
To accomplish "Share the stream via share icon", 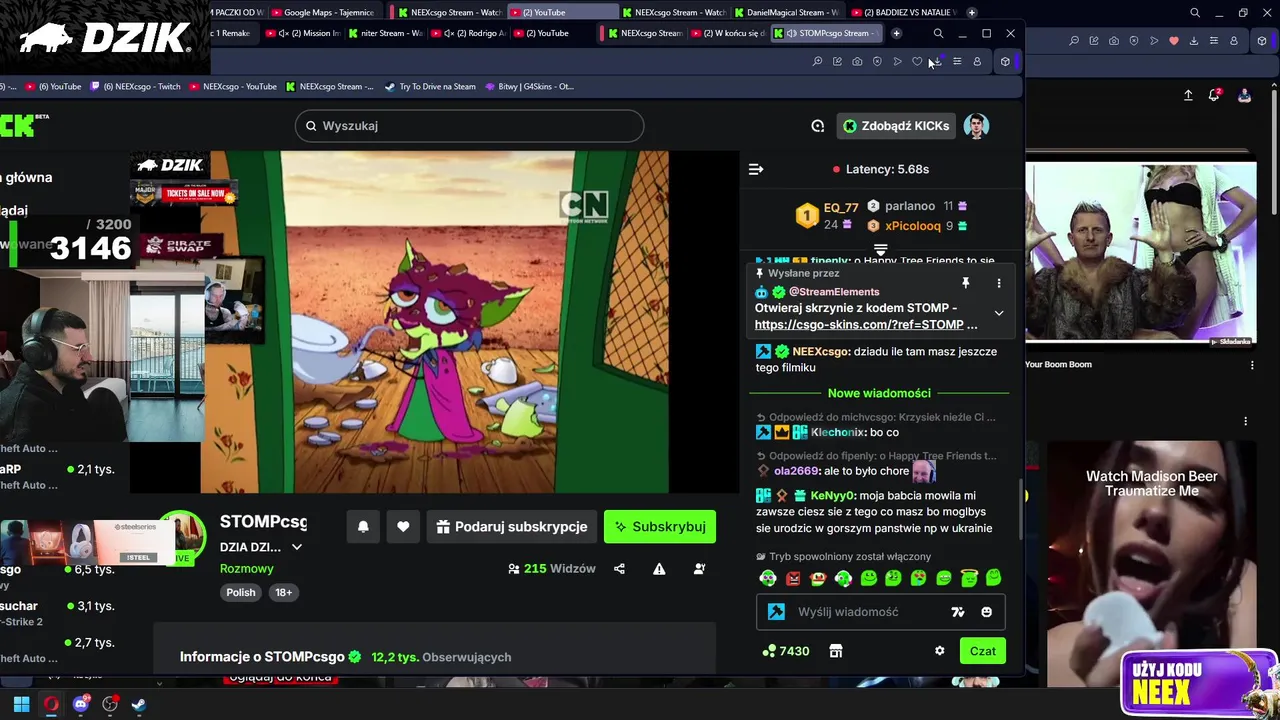I will tap(619, 569).
